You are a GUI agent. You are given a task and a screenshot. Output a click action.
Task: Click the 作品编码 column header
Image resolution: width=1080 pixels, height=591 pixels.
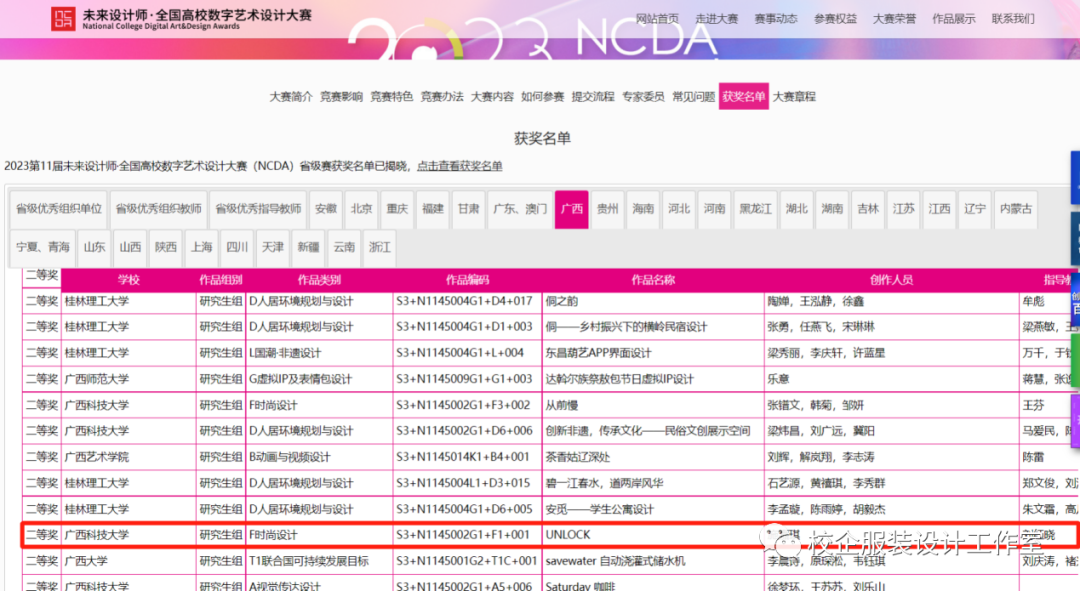467,280
